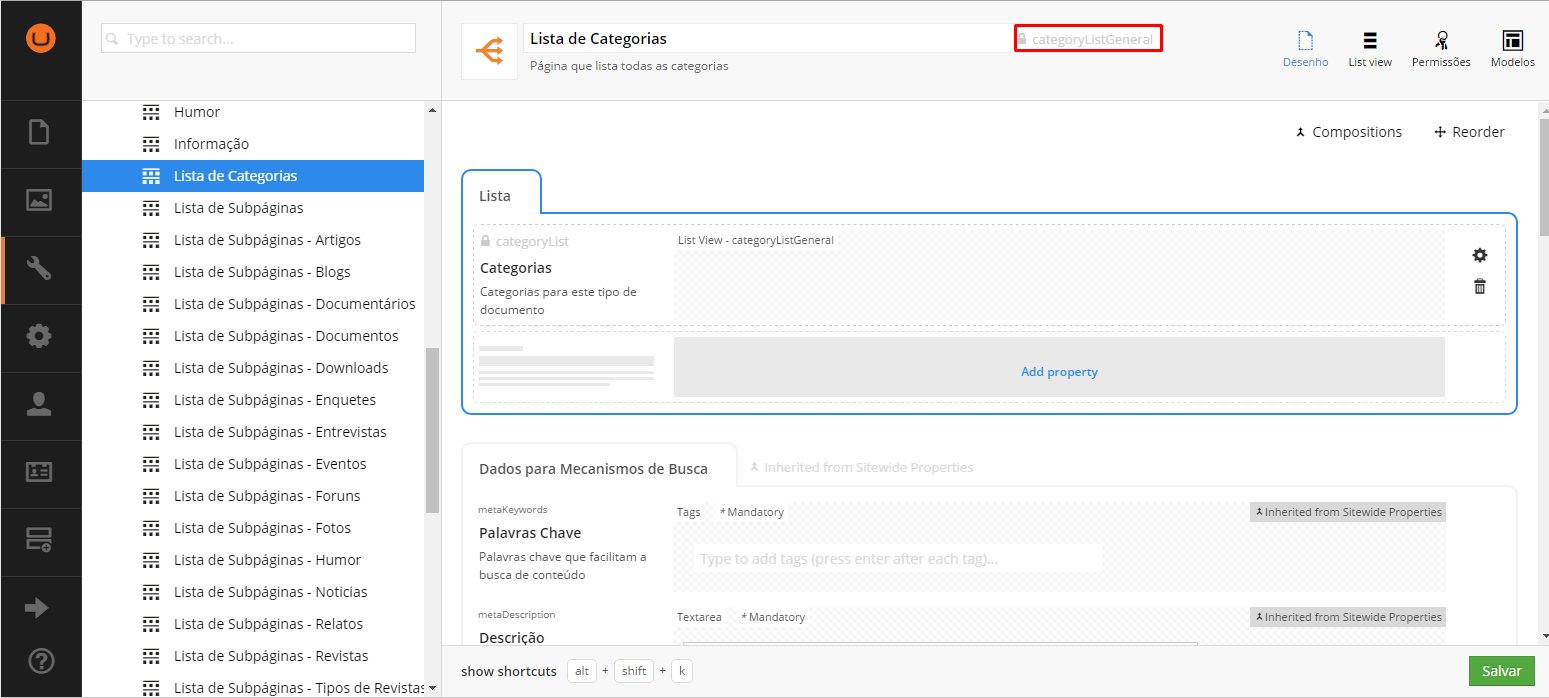Click the main editor vertical scrollbar
1549x698 pixels.
coord(1543,177)
